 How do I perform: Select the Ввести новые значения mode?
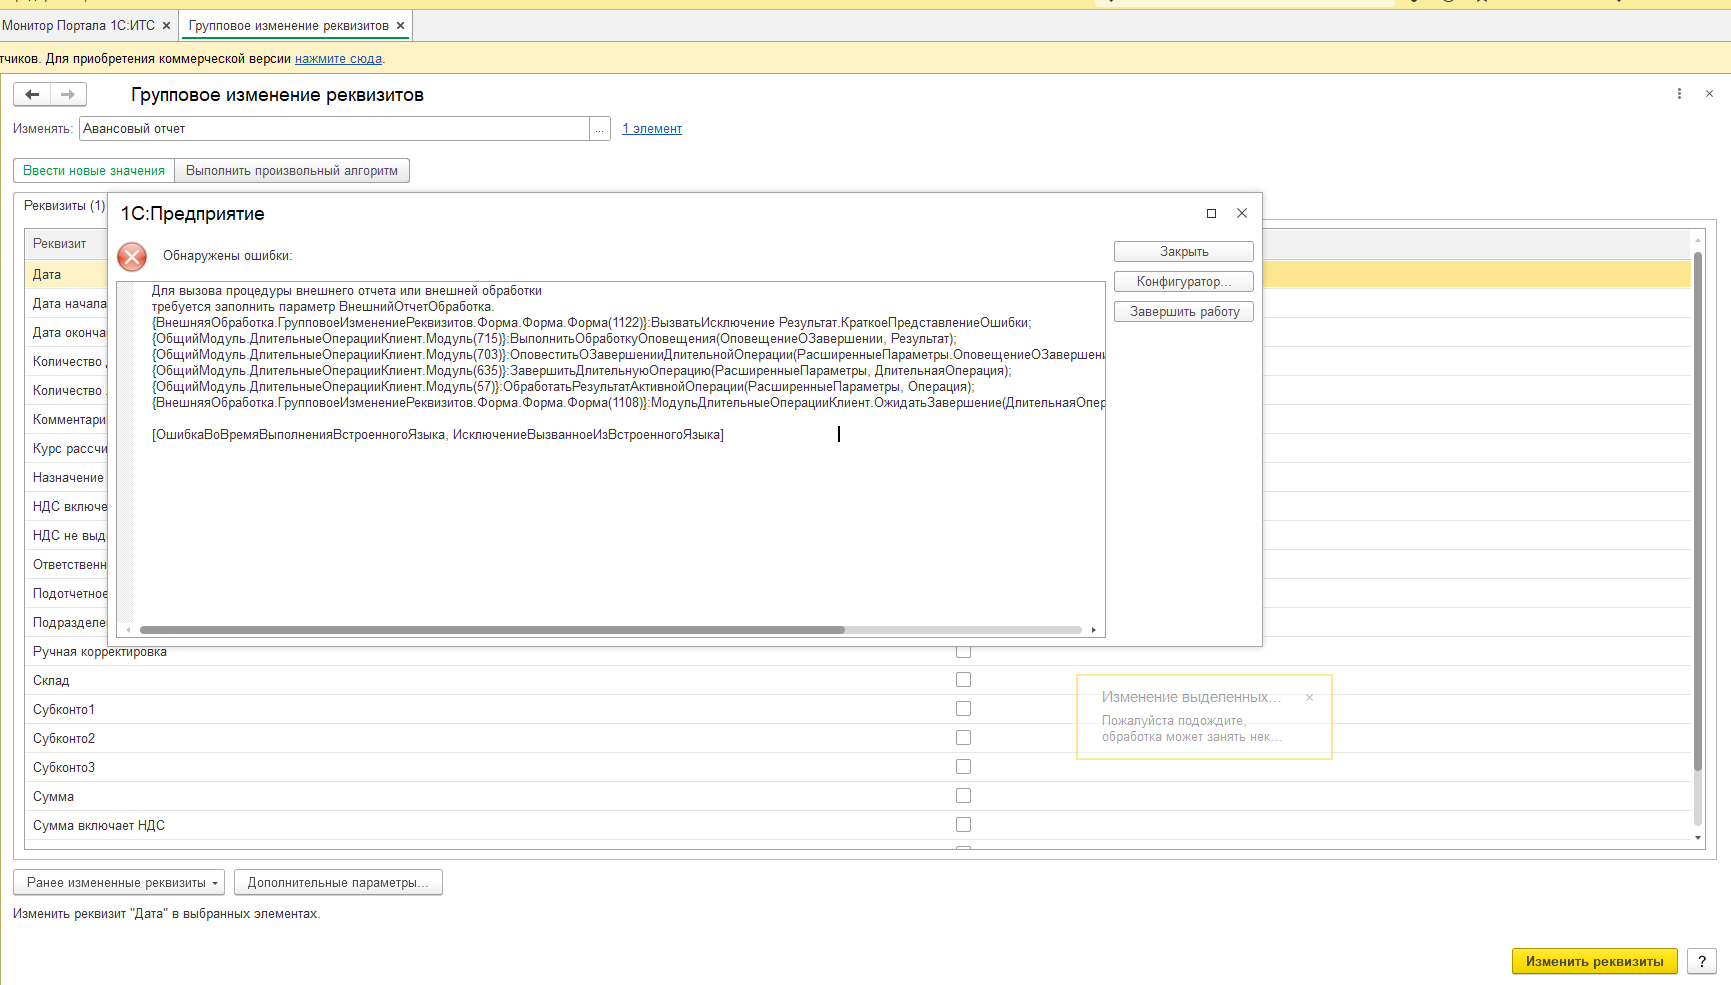tap(94, 171)
